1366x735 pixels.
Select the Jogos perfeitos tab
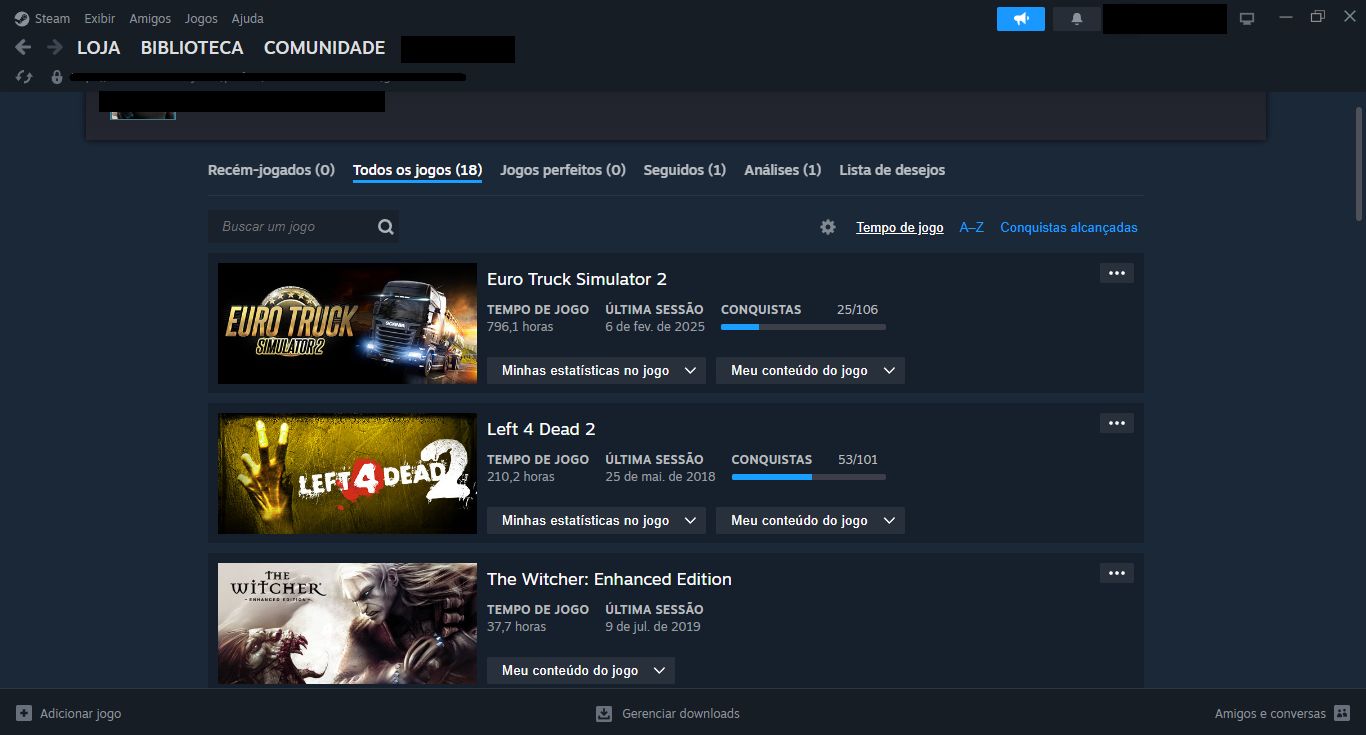(563, 170)
